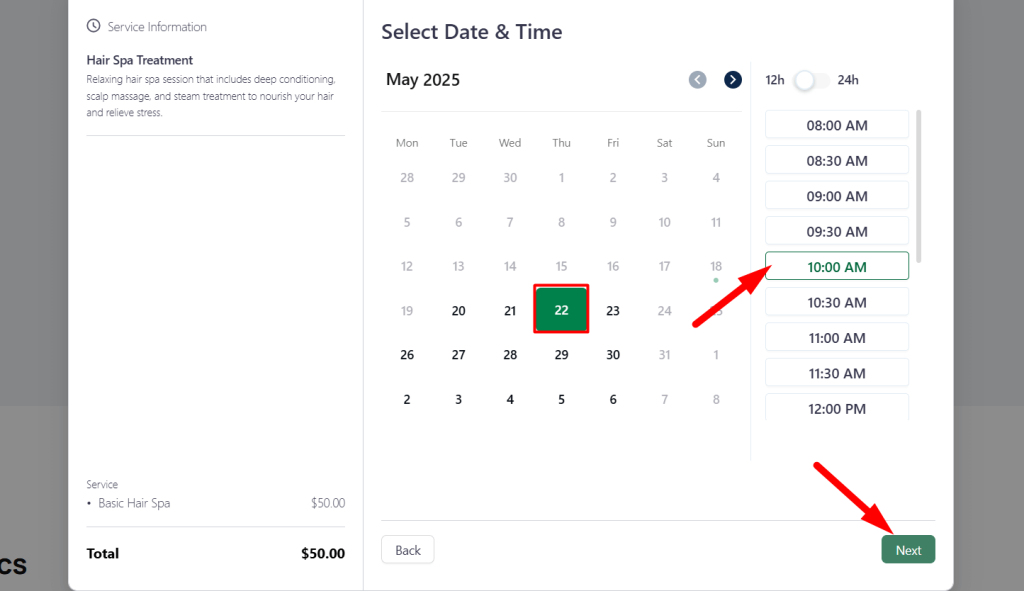The height and width of the screenshot is (591, 1024).
Task: Select May 29 in calendar
Action: 561,355
